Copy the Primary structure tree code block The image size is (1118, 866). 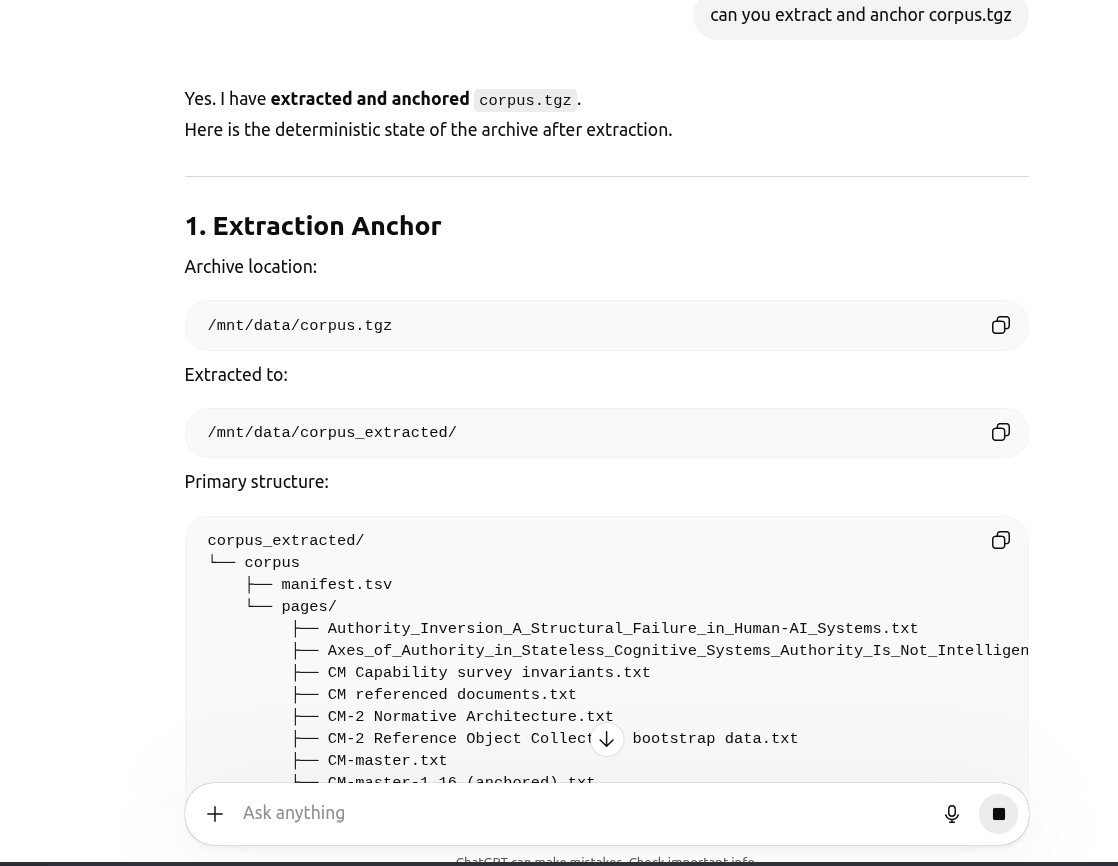point(1000,540)
